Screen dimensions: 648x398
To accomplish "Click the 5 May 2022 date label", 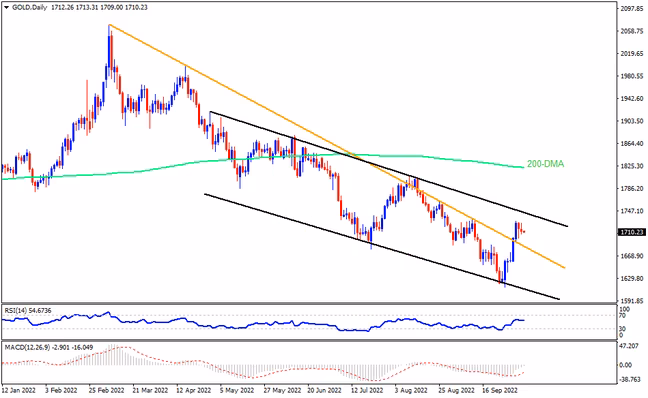I will click(237, 390).
